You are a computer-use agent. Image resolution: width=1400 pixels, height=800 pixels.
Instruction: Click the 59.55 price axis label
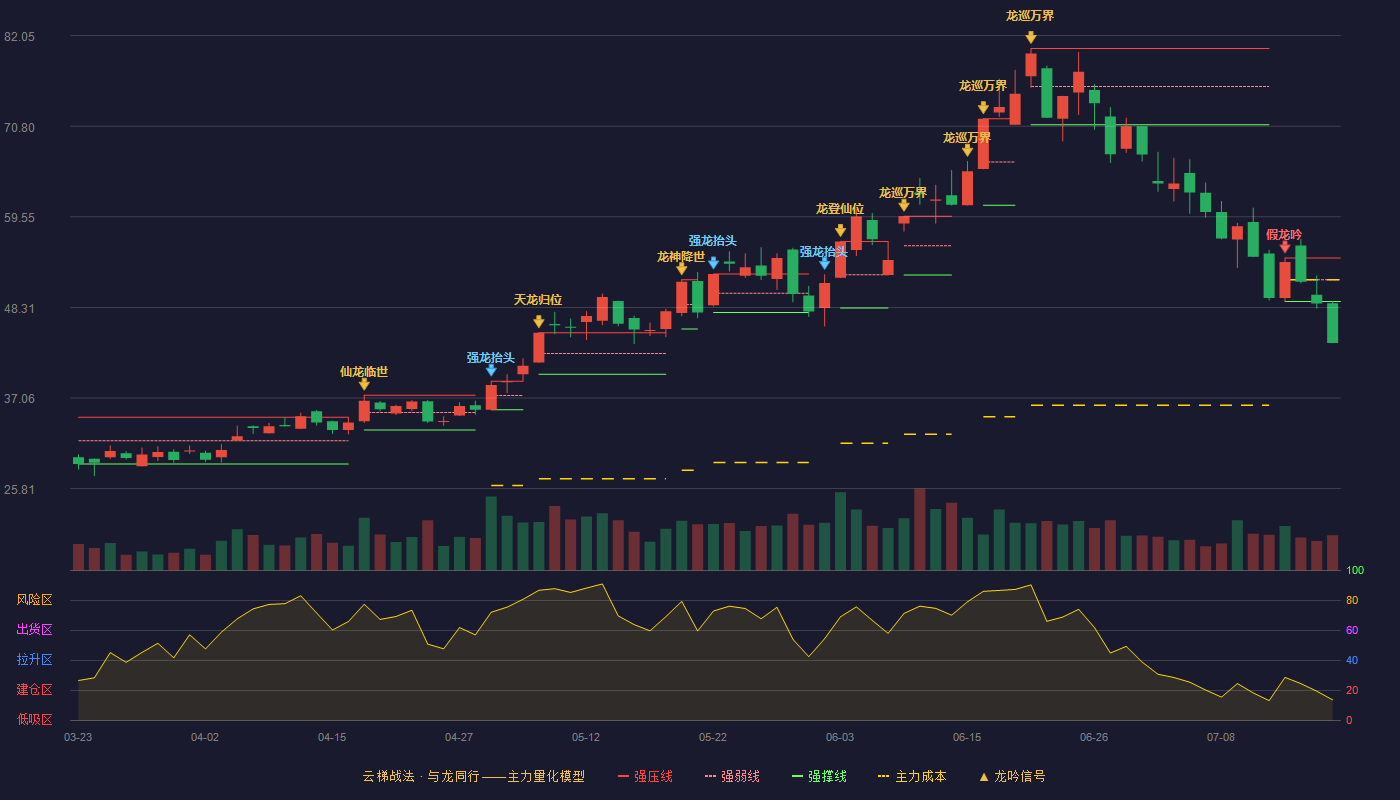click(20, 217)
